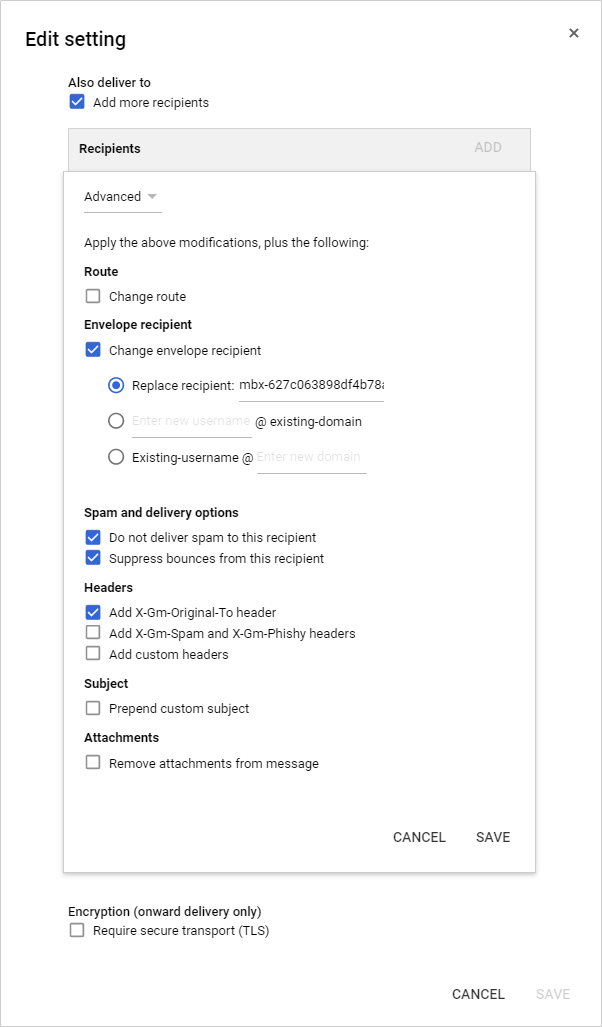The image size is (602, 1027).
Task: Enable Prepend custom subject
Action: tap(93, 708)
